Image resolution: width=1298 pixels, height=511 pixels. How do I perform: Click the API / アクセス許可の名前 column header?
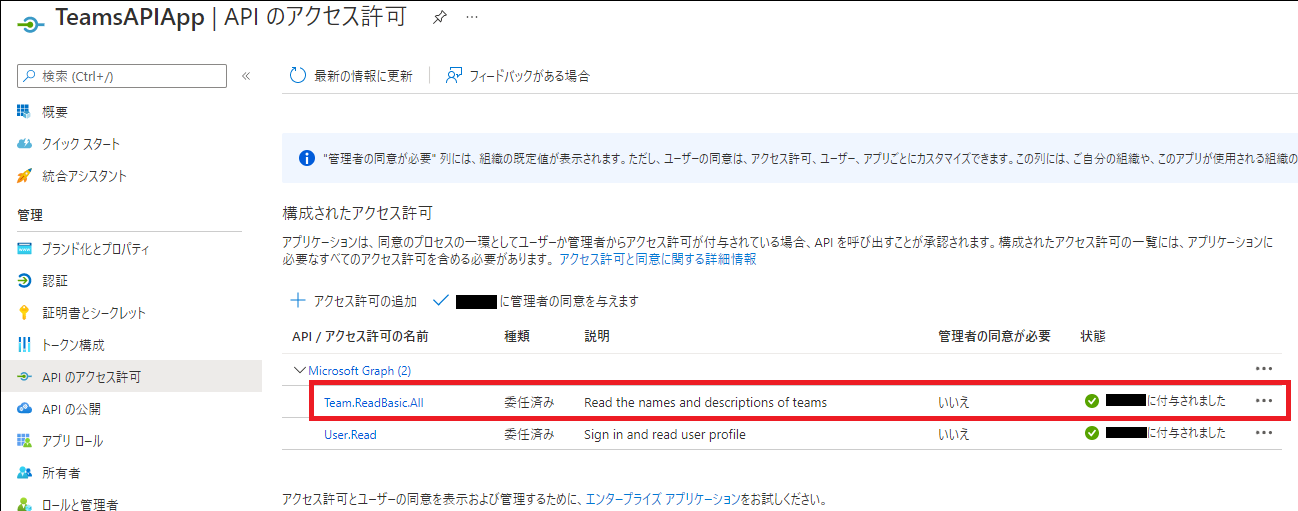(360, 336)
